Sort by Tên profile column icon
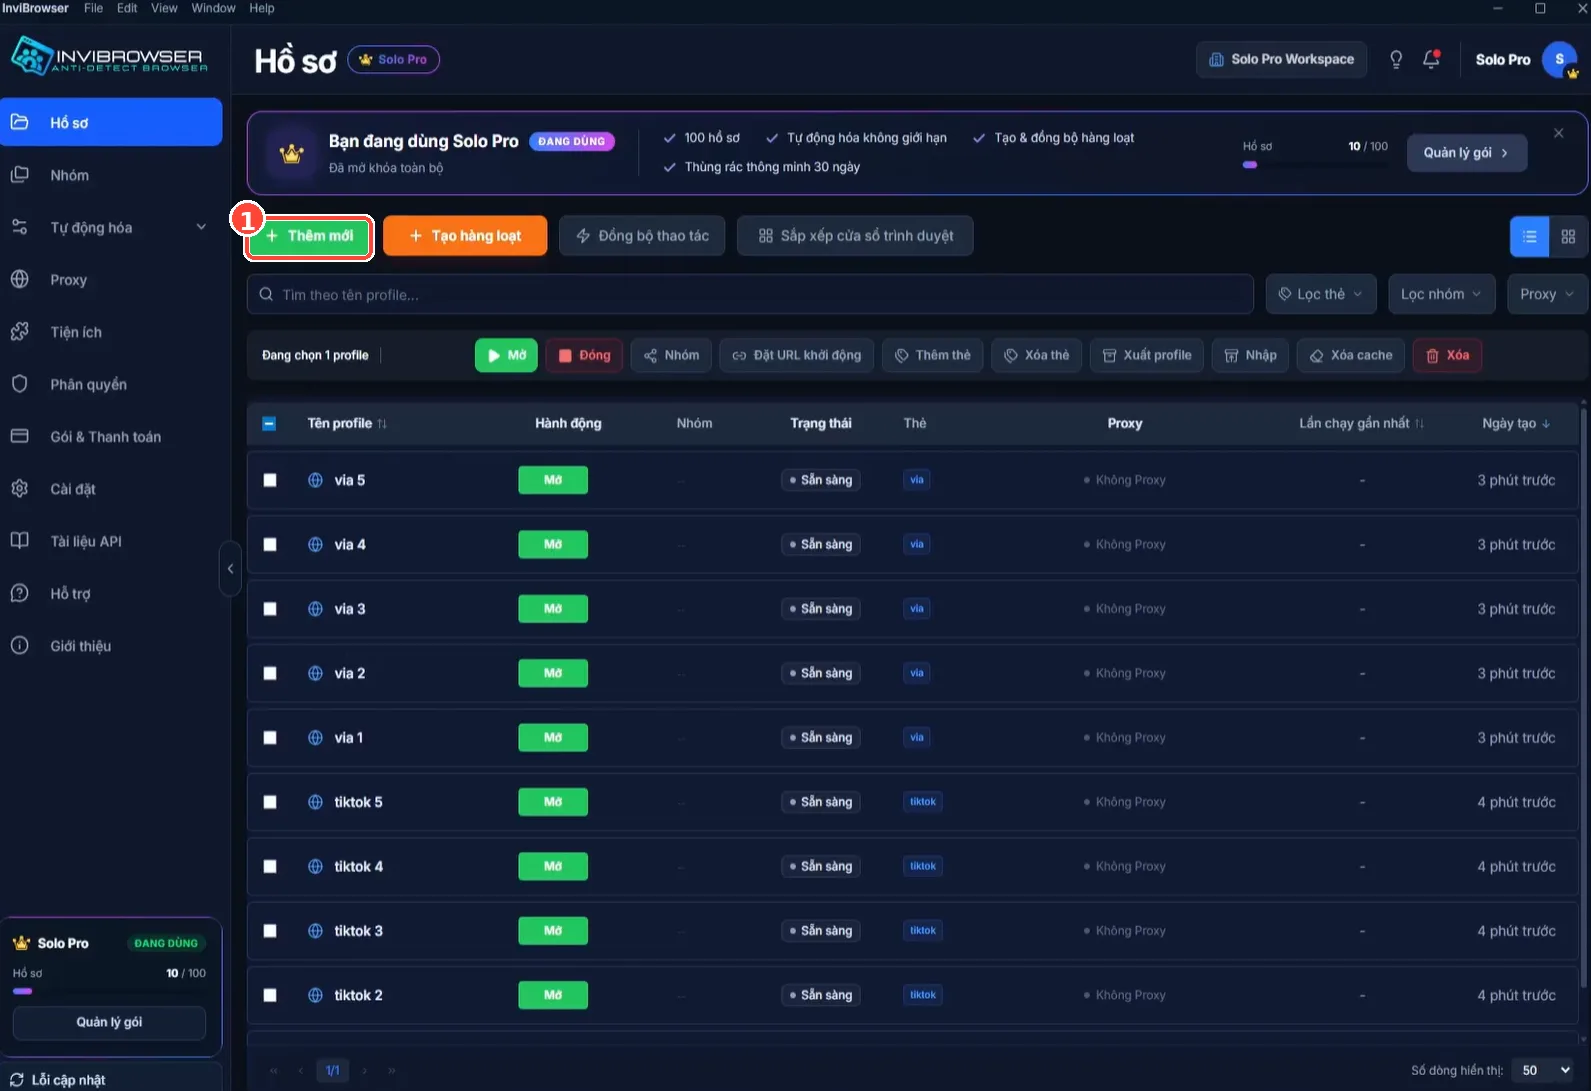 pyautogui.click(x=382, y=424)
